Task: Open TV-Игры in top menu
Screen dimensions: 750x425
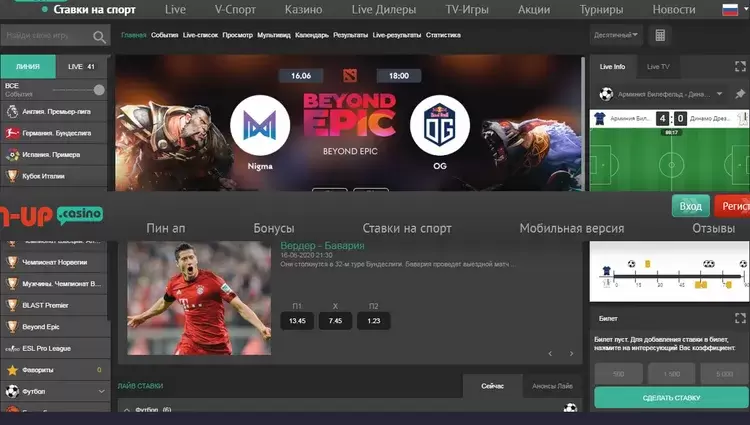Action: click(x=467, y=9)
